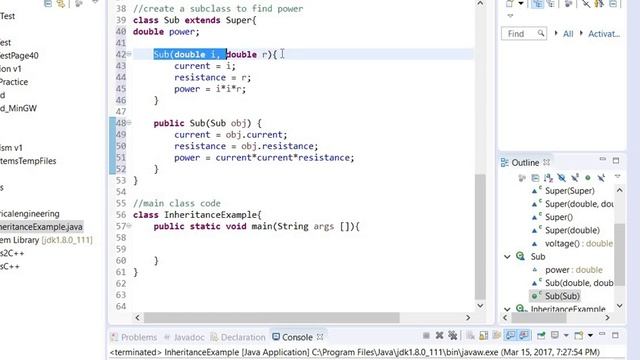Toggle alphabetical Sort in Outline toolbar

[548, 178]
